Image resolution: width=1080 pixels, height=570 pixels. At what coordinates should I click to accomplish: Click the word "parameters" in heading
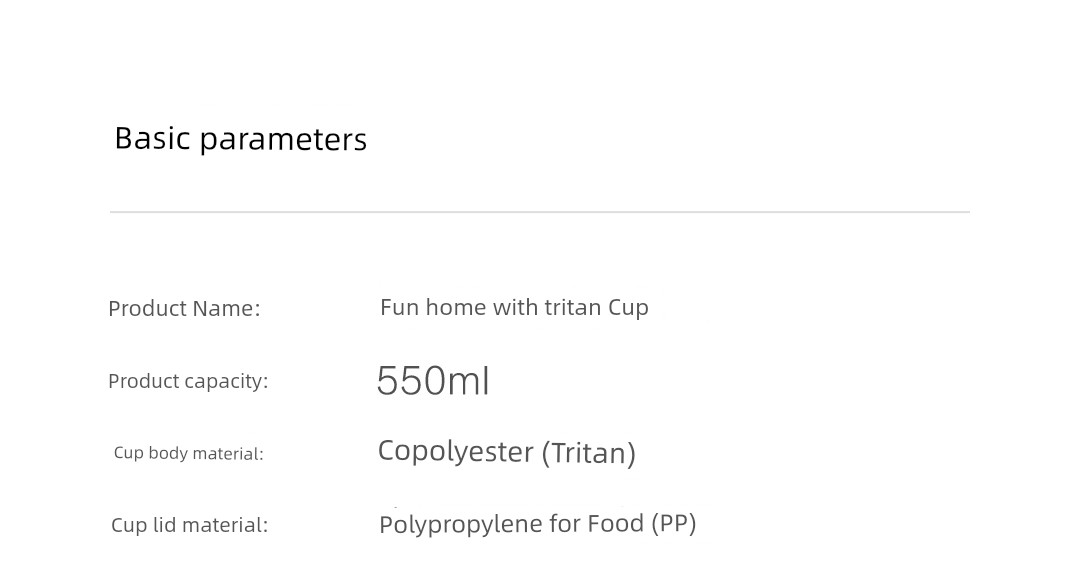[283, 140]
